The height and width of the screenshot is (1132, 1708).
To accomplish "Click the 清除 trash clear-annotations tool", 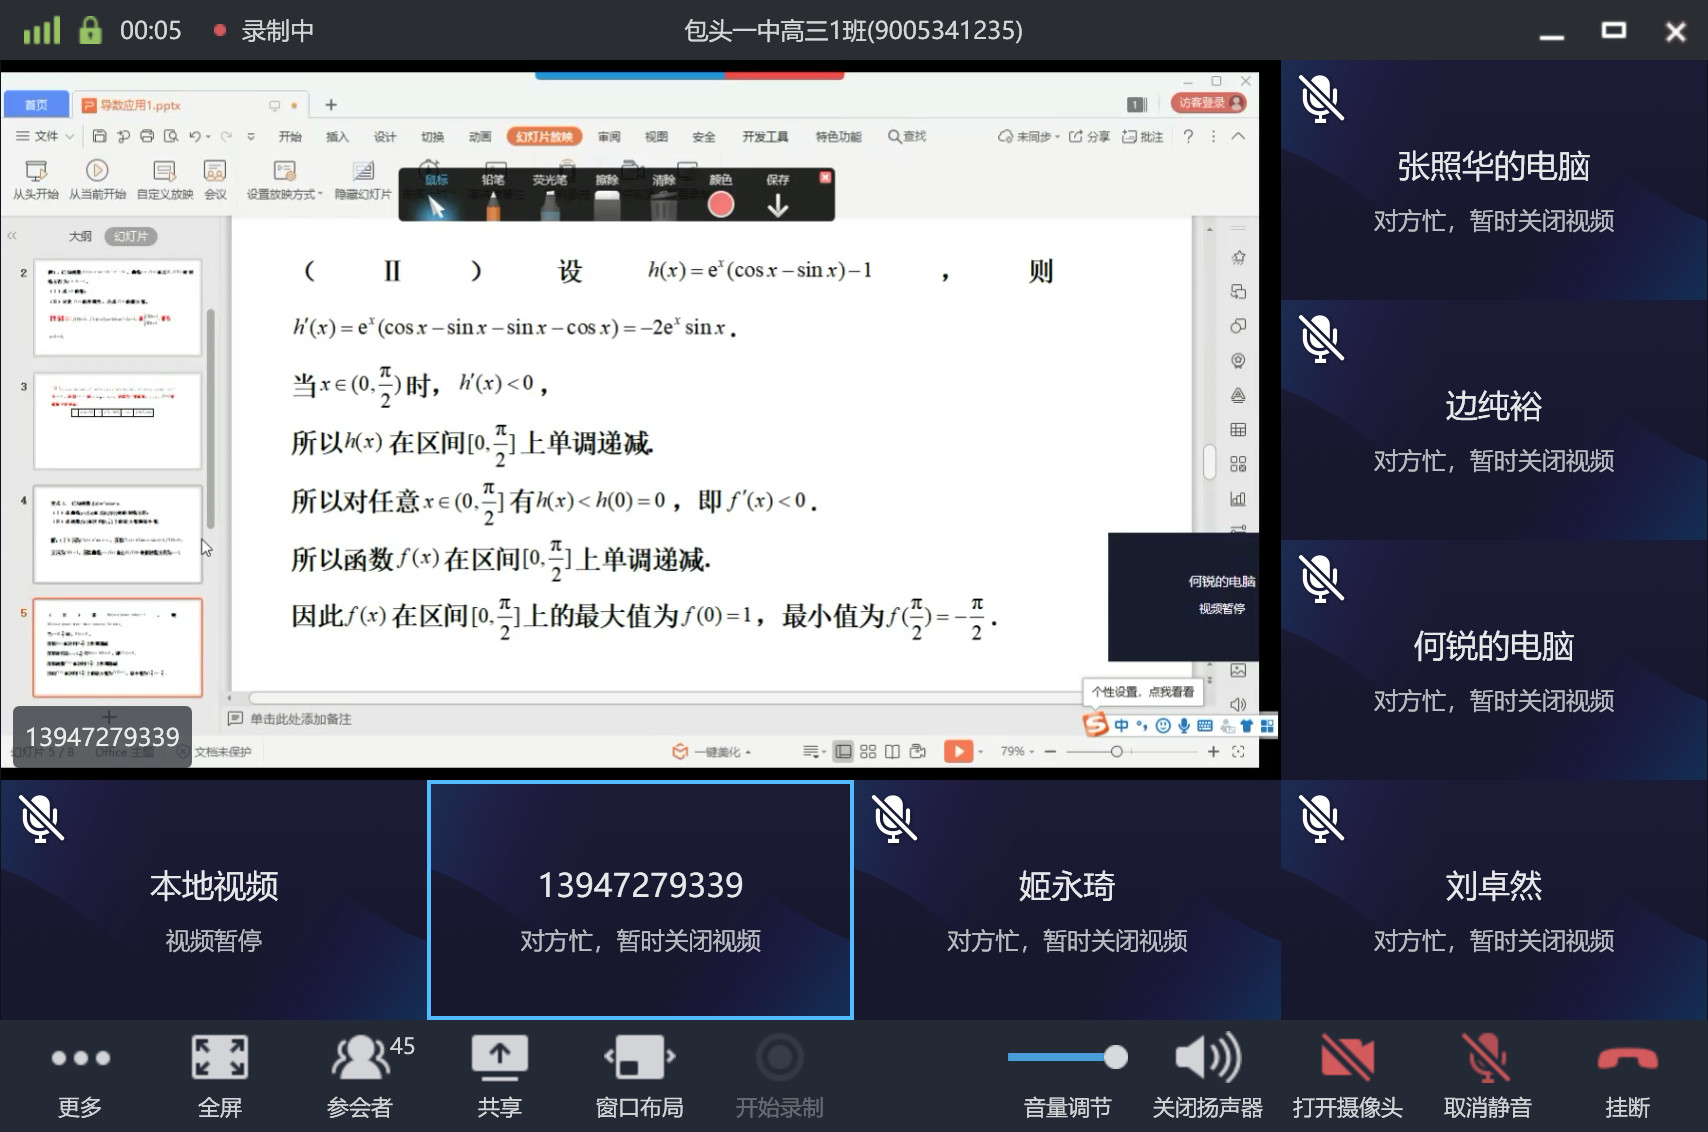I will coord(664,196).
